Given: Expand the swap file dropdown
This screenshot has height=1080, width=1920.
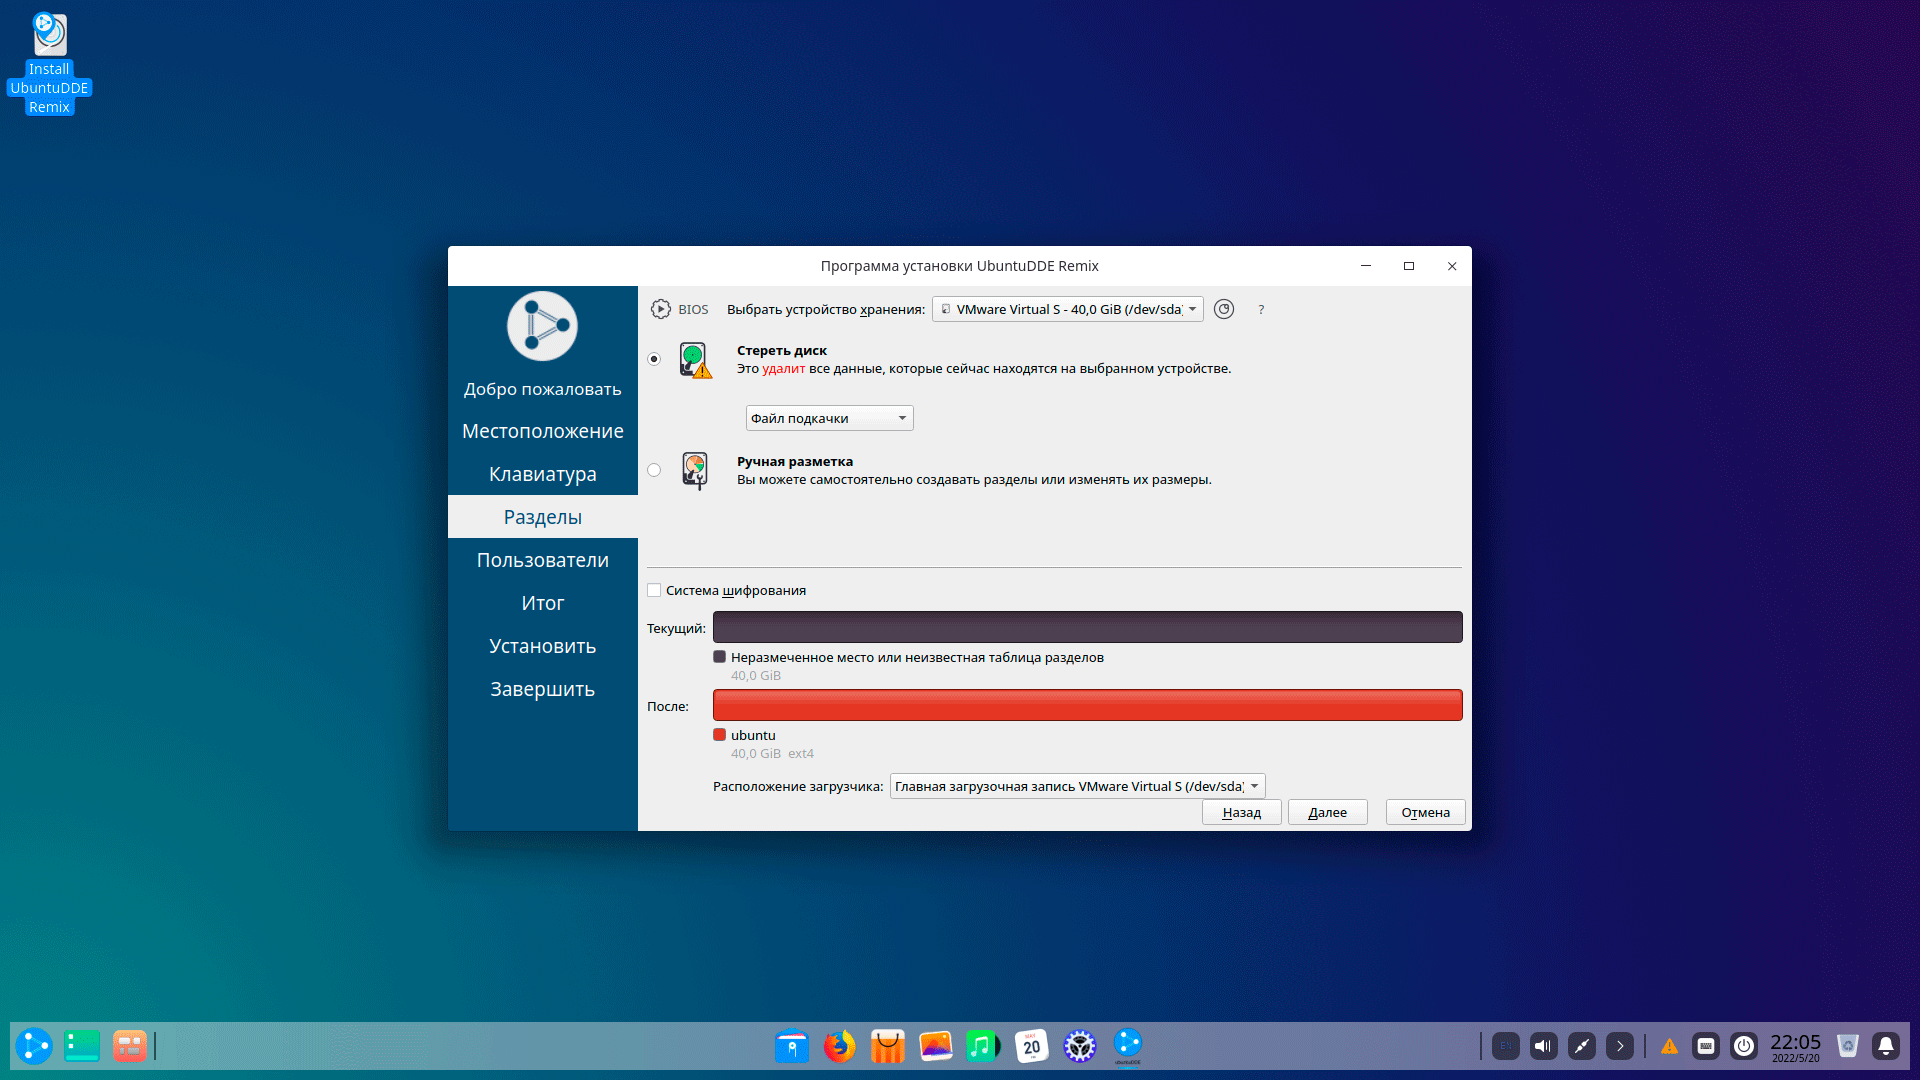Looking at the screenshot, I should pos(829,418).
